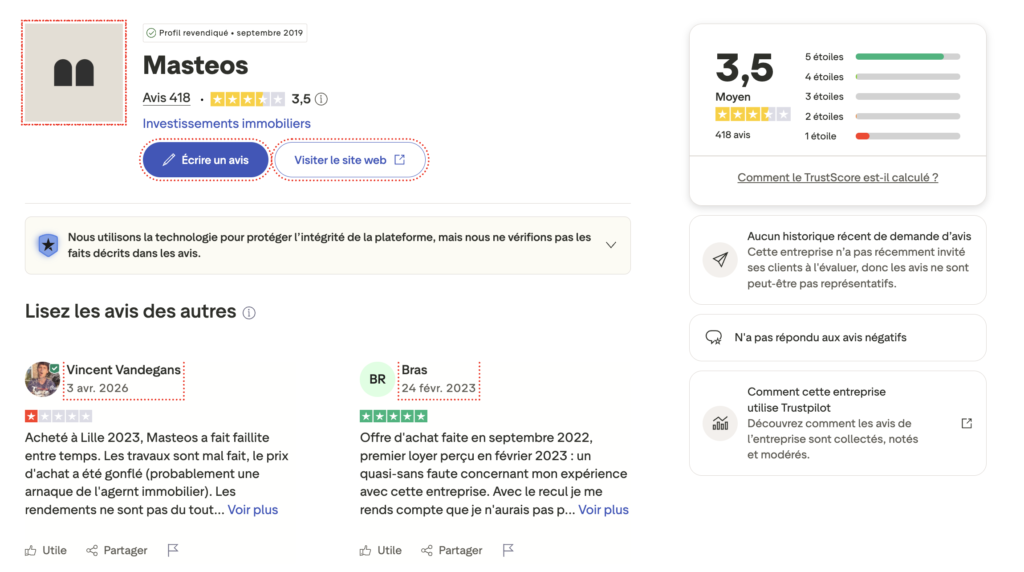This screenshot has height=572, width=1024.
Task: Click Bras reviewer name
Action: [414, 370]
